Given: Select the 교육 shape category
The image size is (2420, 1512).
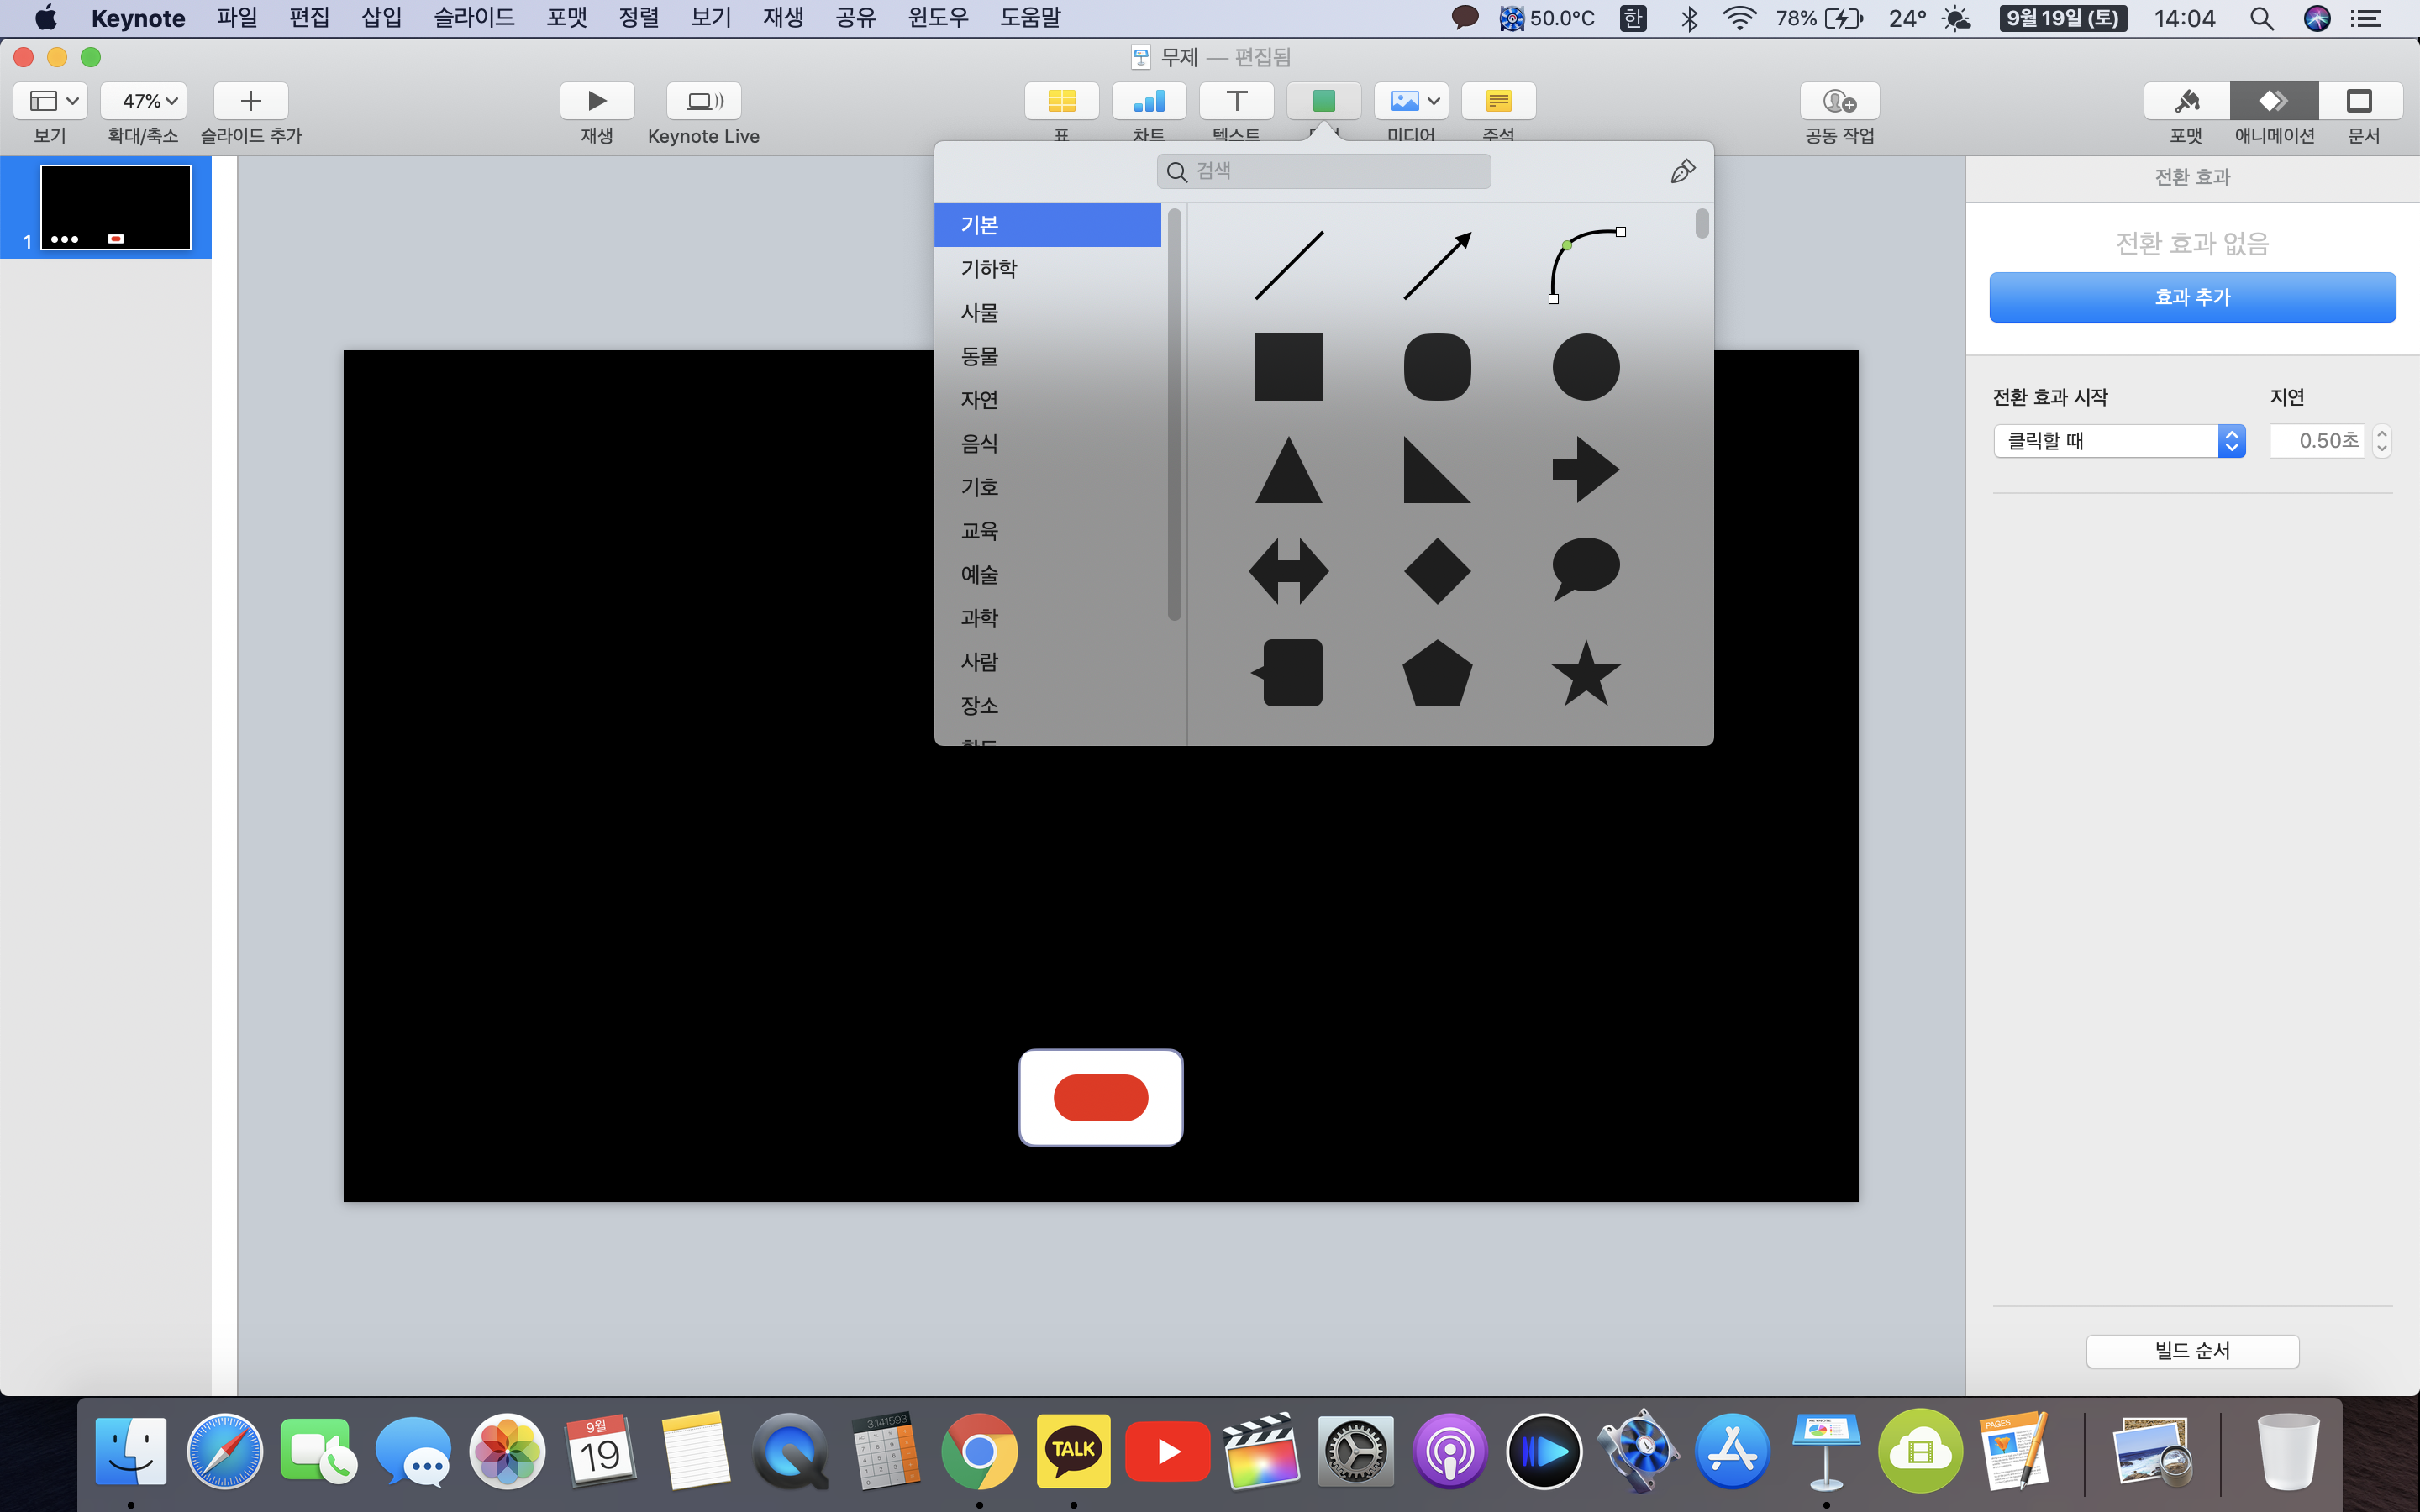Looking at the screenshot, I should coord(1047,531).
